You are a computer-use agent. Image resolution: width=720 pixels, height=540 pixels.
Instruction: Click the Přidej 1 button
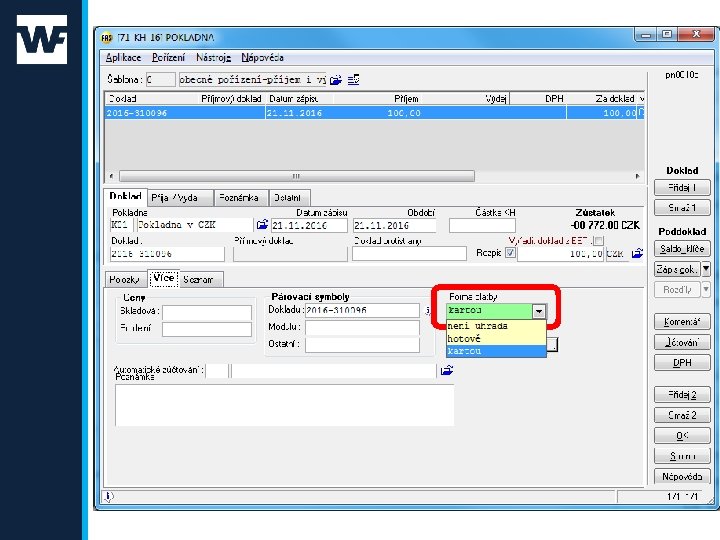[682, 187]
